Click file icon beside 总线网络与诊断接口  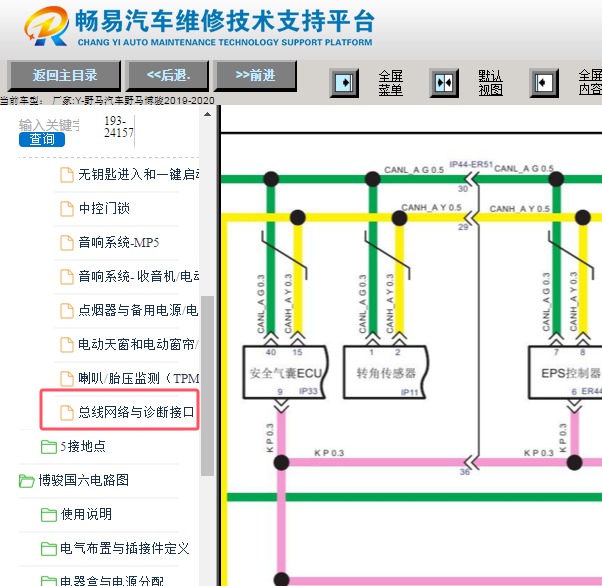pos(67,412)
